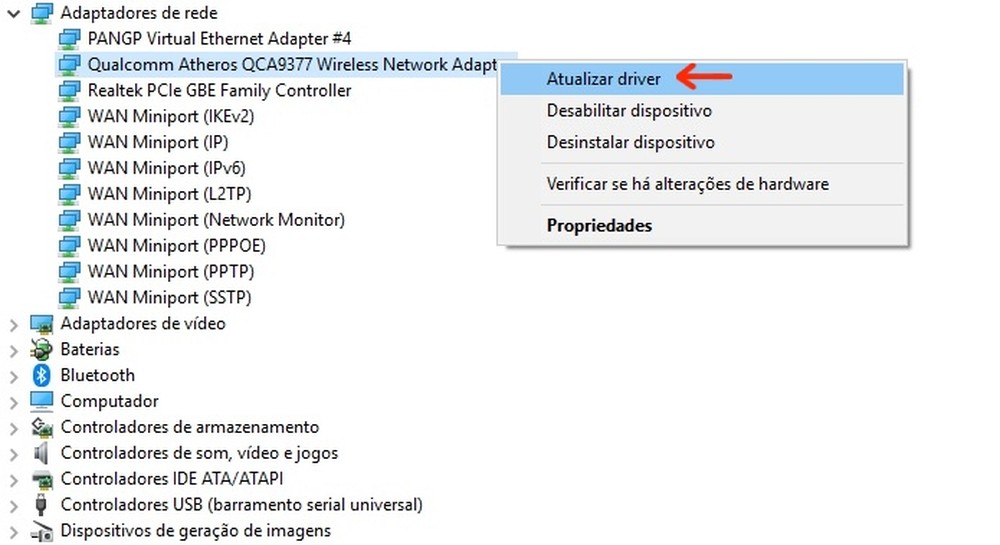Click the Adaptadores de vídeo icon

click(41, 323)
